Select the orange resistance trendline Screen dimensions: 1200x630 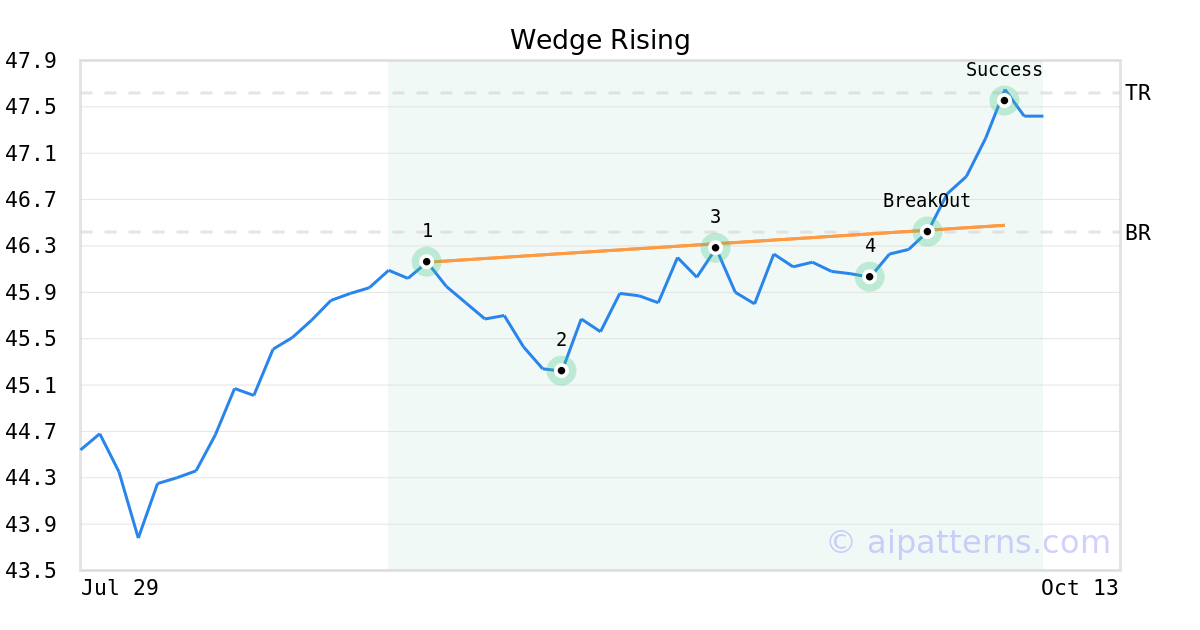pyautogui.click(x=570, y=254)
